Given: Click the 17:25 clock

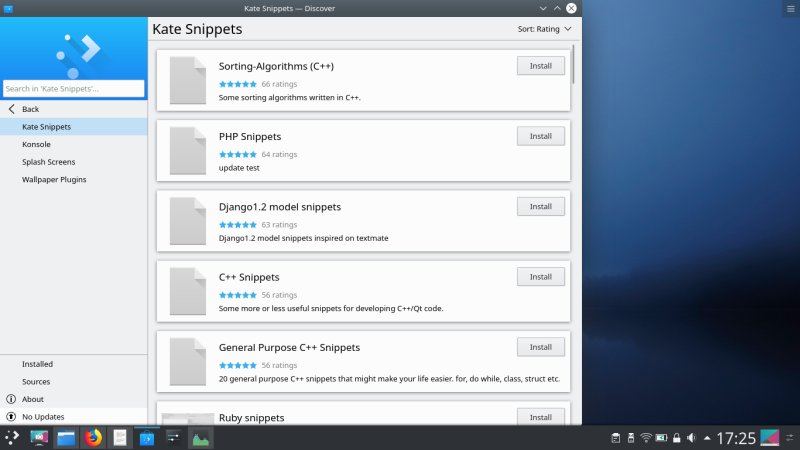Looking at the screenshot, I should click(x=736, y=438).
